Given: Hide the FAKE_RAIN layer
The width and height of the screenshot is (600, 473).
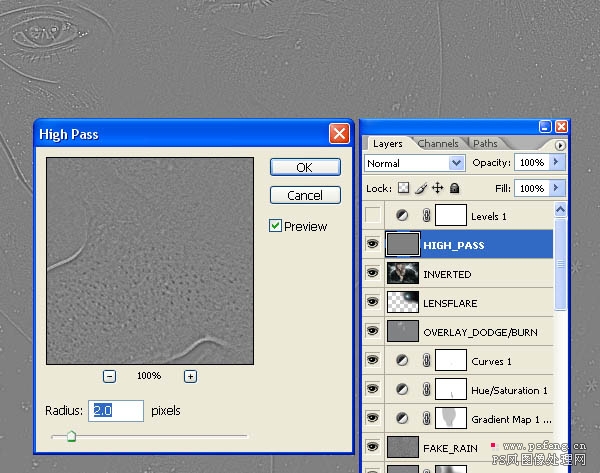Looking at the screenshot, I should tap(373, 447).
